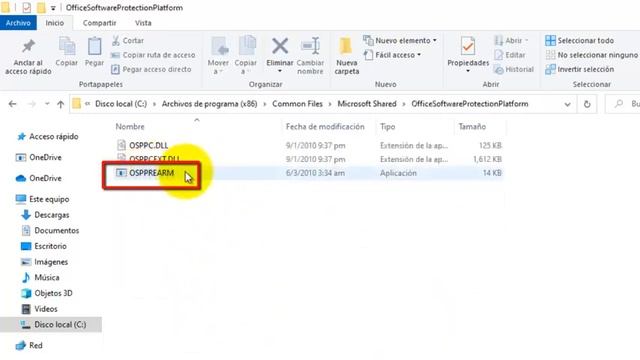
Task: Click Historial in the ribbon
Action: 514,69
